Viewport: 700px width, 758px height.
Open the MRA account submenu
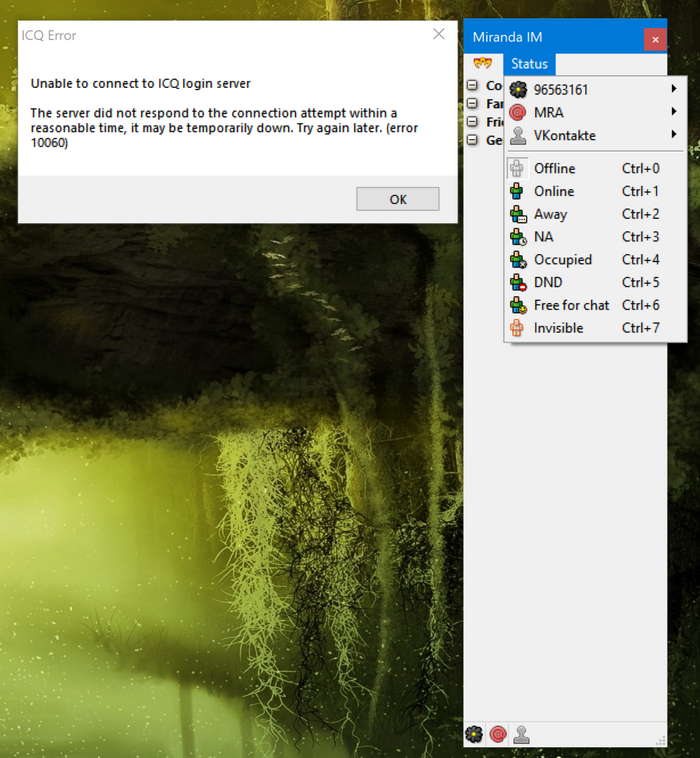(x=596, y=112)
